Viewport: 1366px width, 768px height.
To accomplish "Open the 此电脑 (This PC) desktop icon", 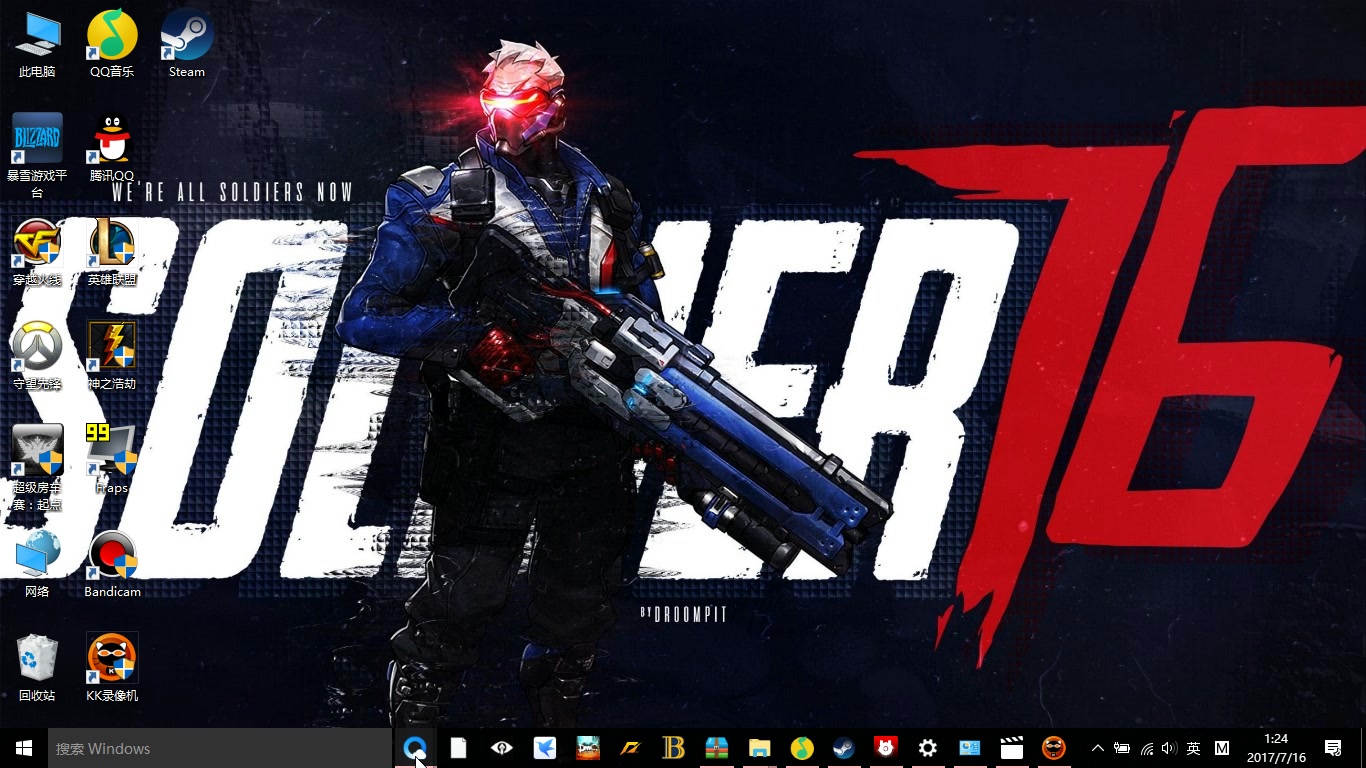I will pos(37,45).
